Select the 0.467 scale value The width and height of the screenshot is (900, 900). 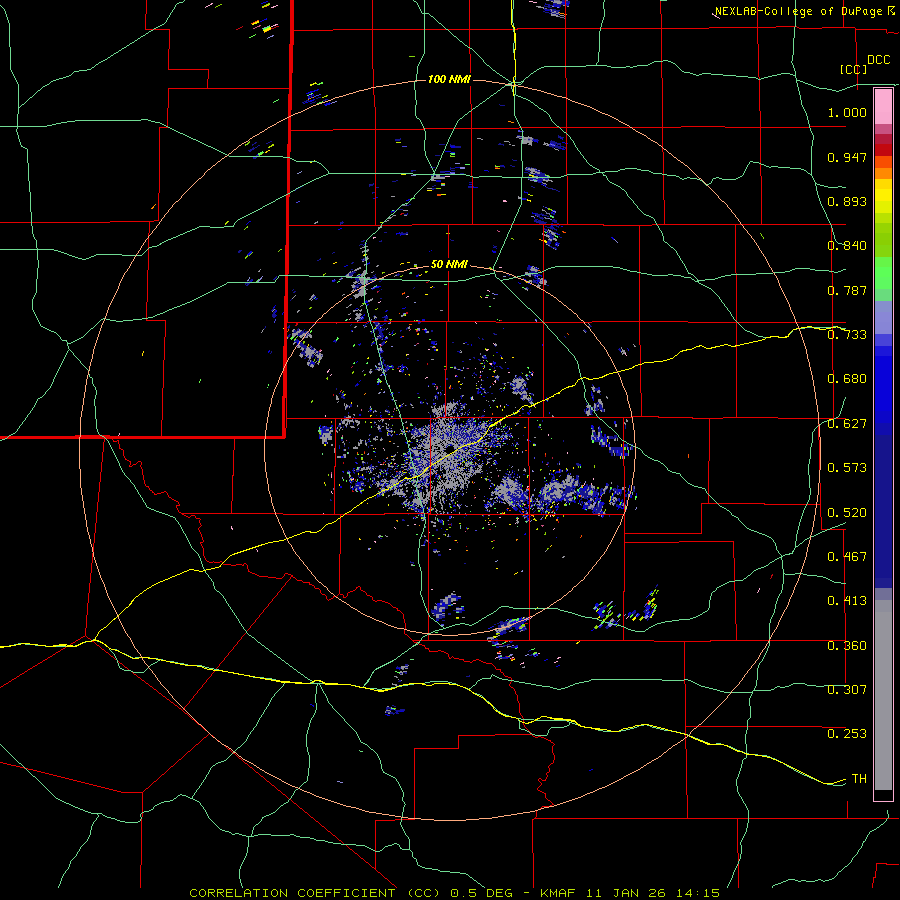pyautogui.click(x=847, y=557)
